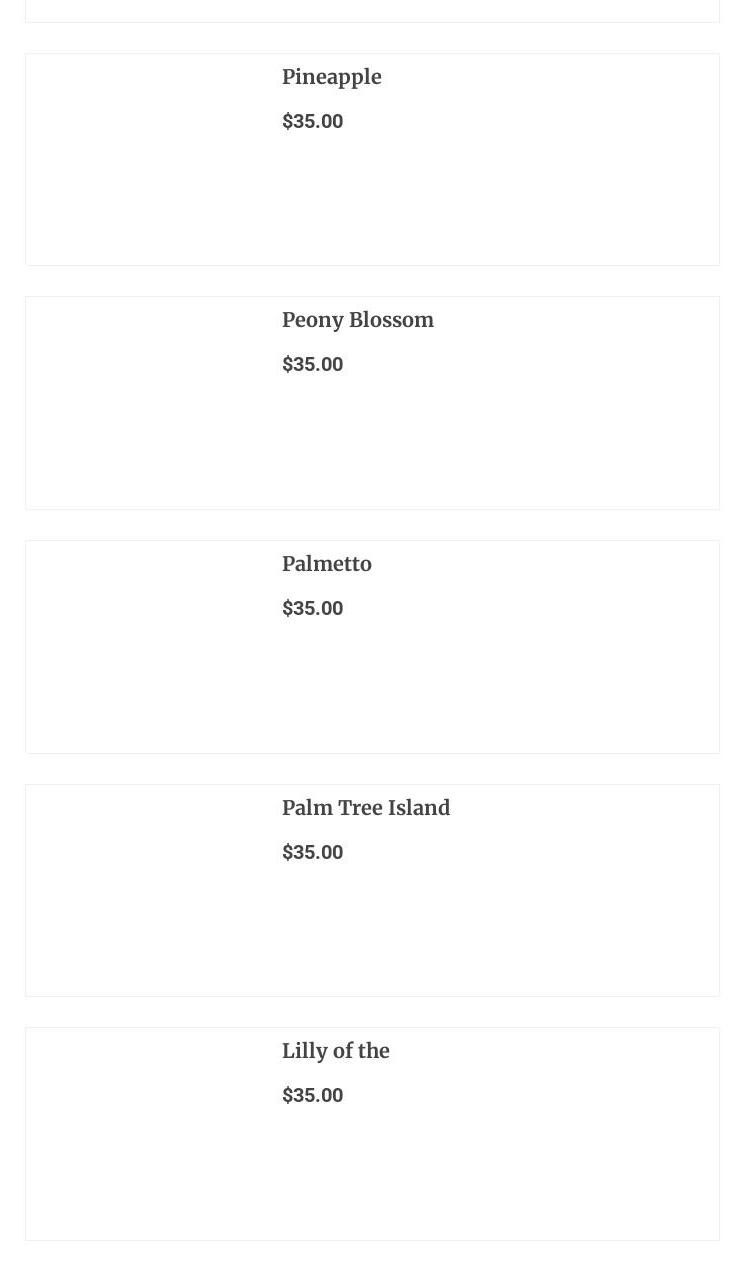Image resolution: width=745 pixels, height=1263 pixels.
Task: Click the $35.00 price under Palmetto
Action: (312, 608)
